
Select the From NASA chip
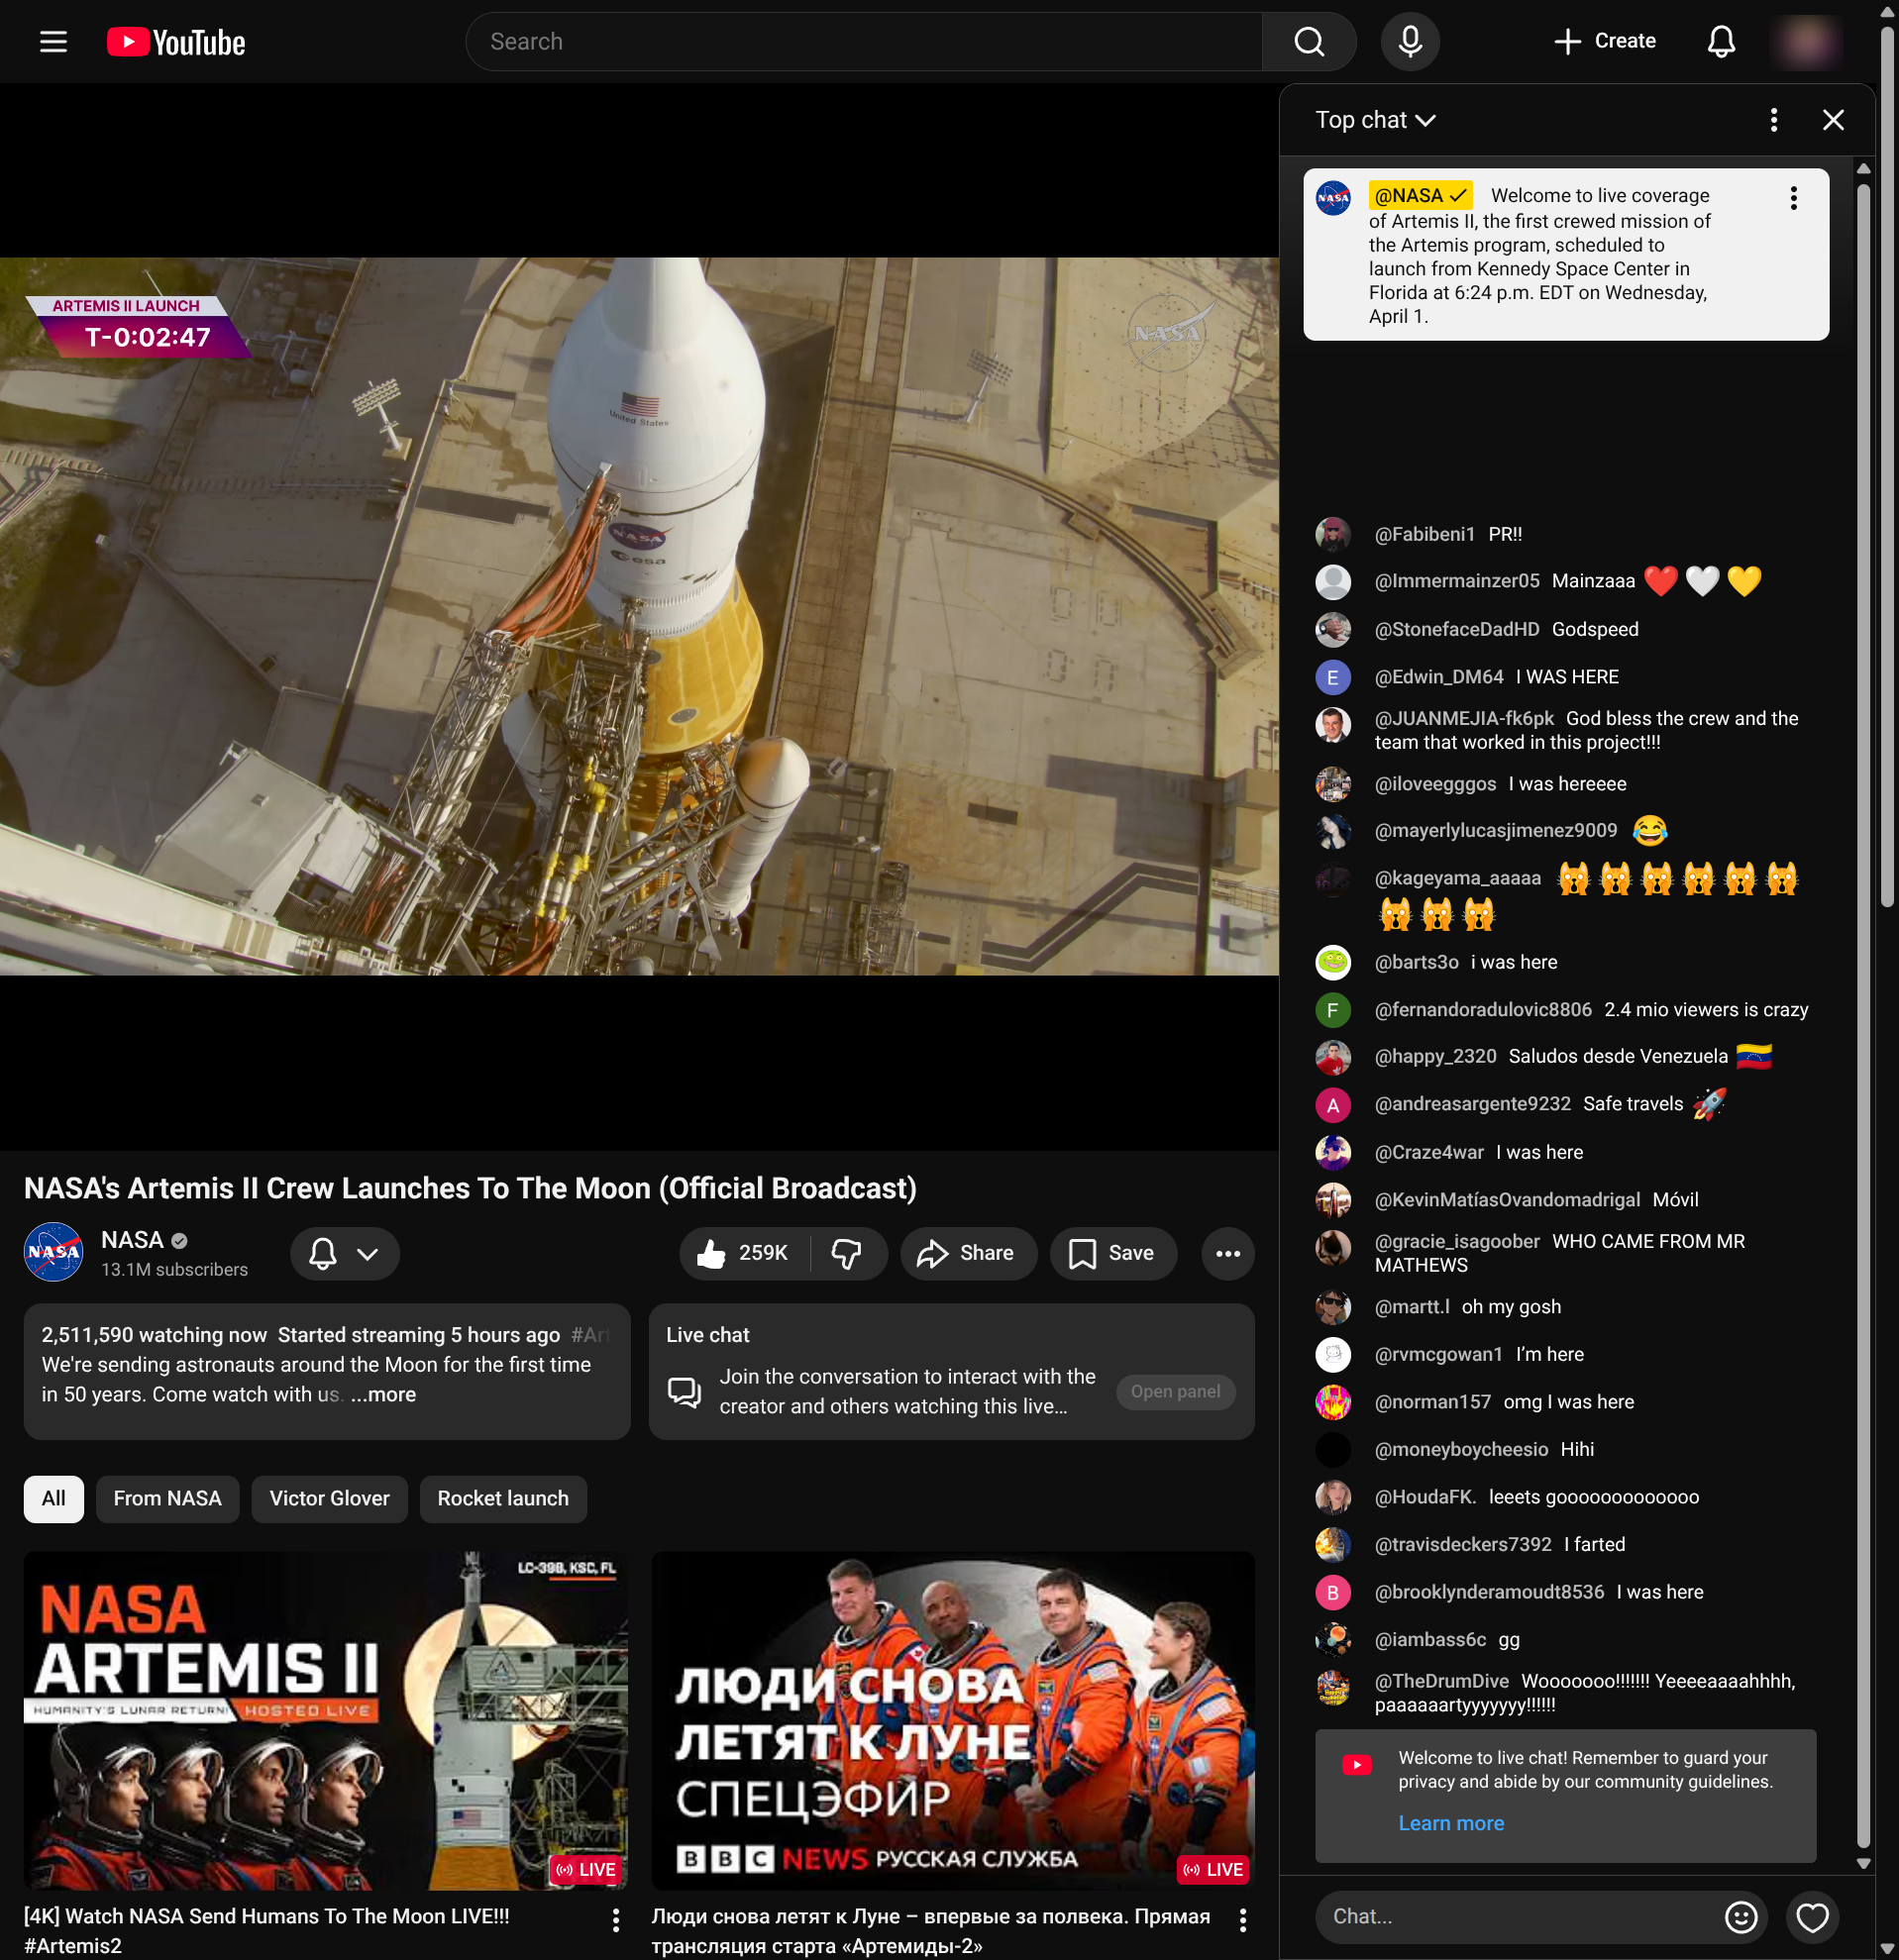(x=167, y=1498)
